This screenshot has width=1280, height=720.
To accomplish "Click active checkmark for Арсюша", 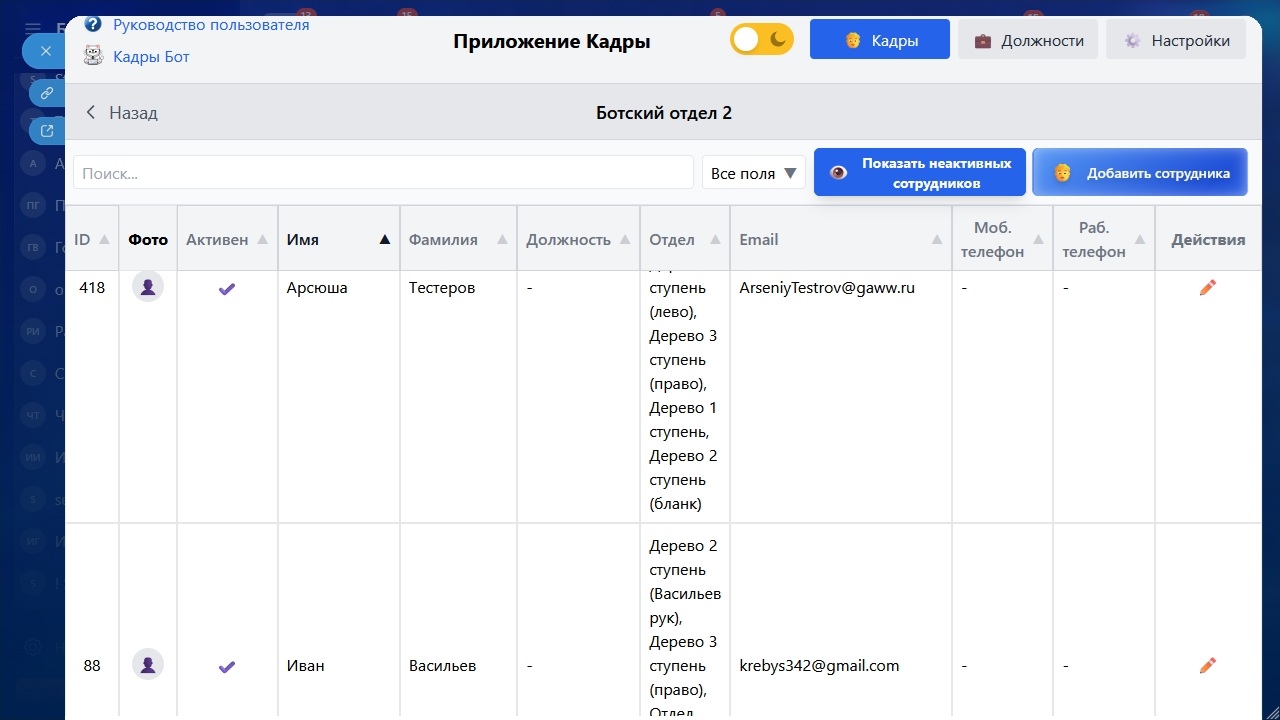I will [227, 288].
